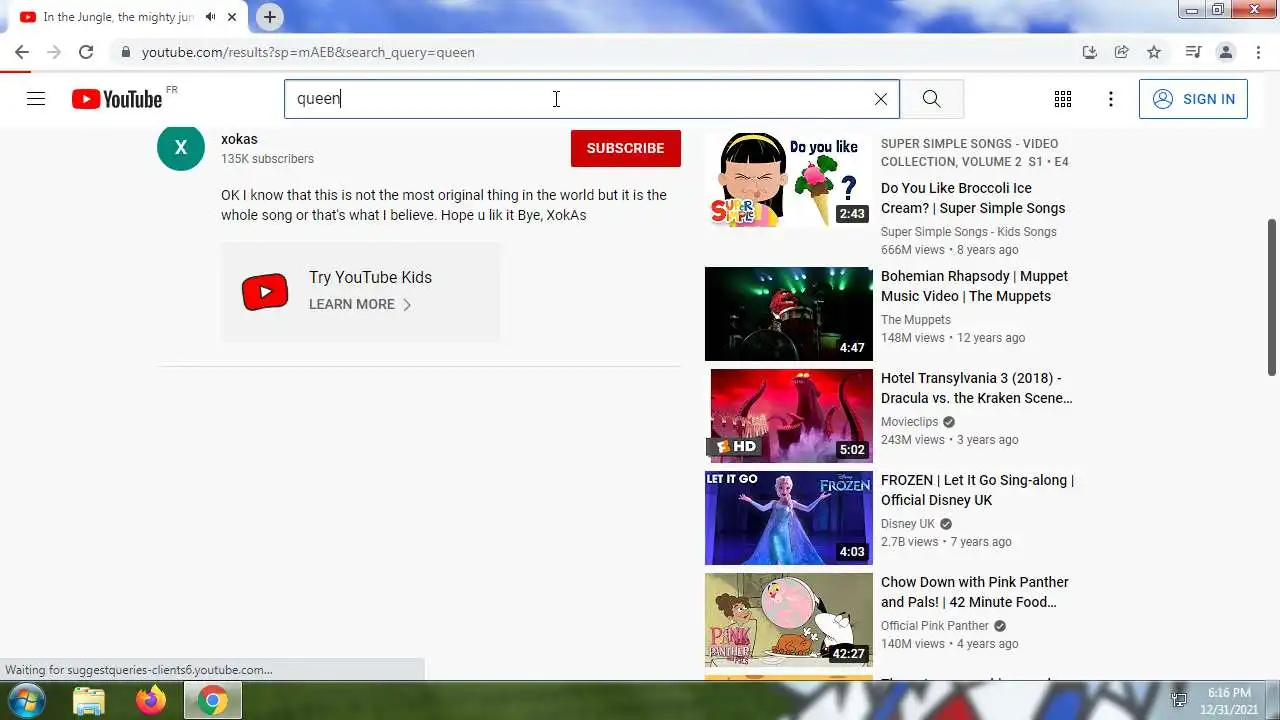
Task: Open Chrome three-dot menu
Action: (1257, 52)
